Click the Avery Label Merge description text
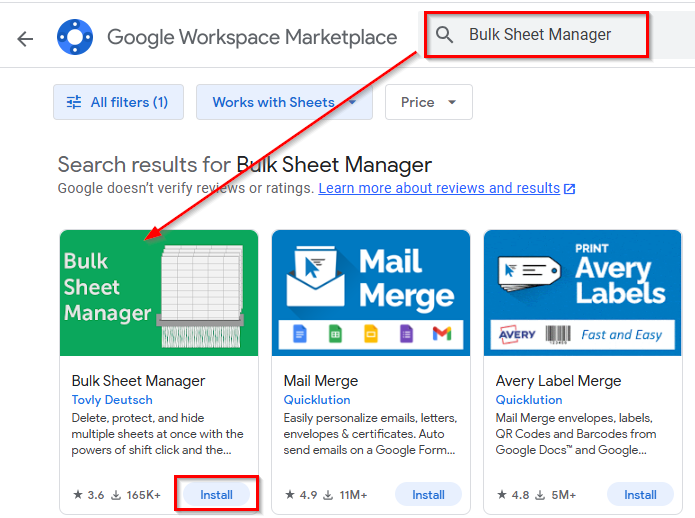The image size is (695, 518). tap(576, 434)
